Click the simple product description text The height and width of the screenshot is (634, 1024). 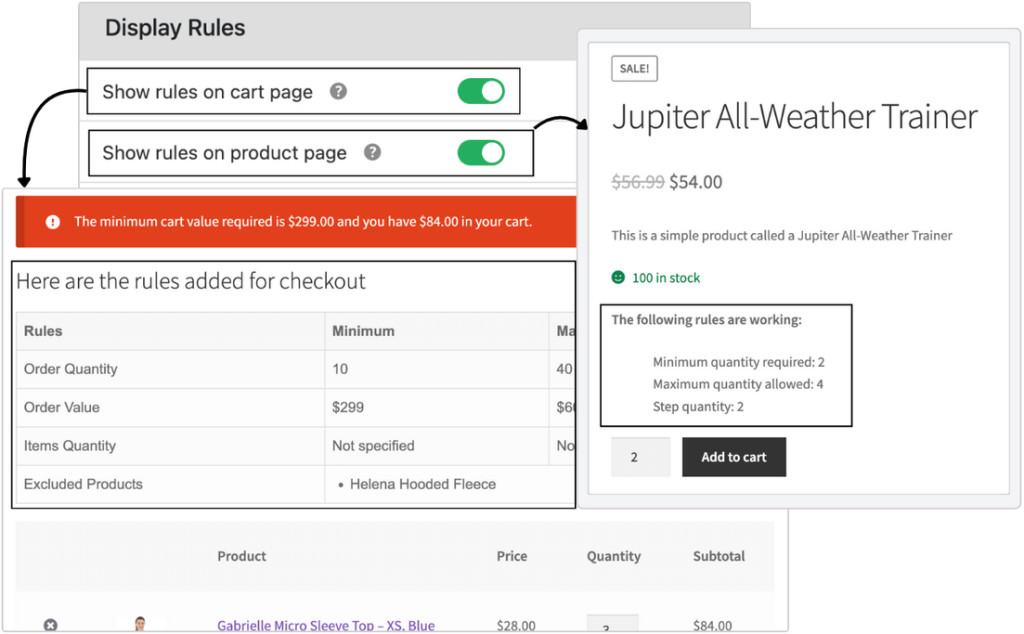pyautogui.click(x=782, y=236)
